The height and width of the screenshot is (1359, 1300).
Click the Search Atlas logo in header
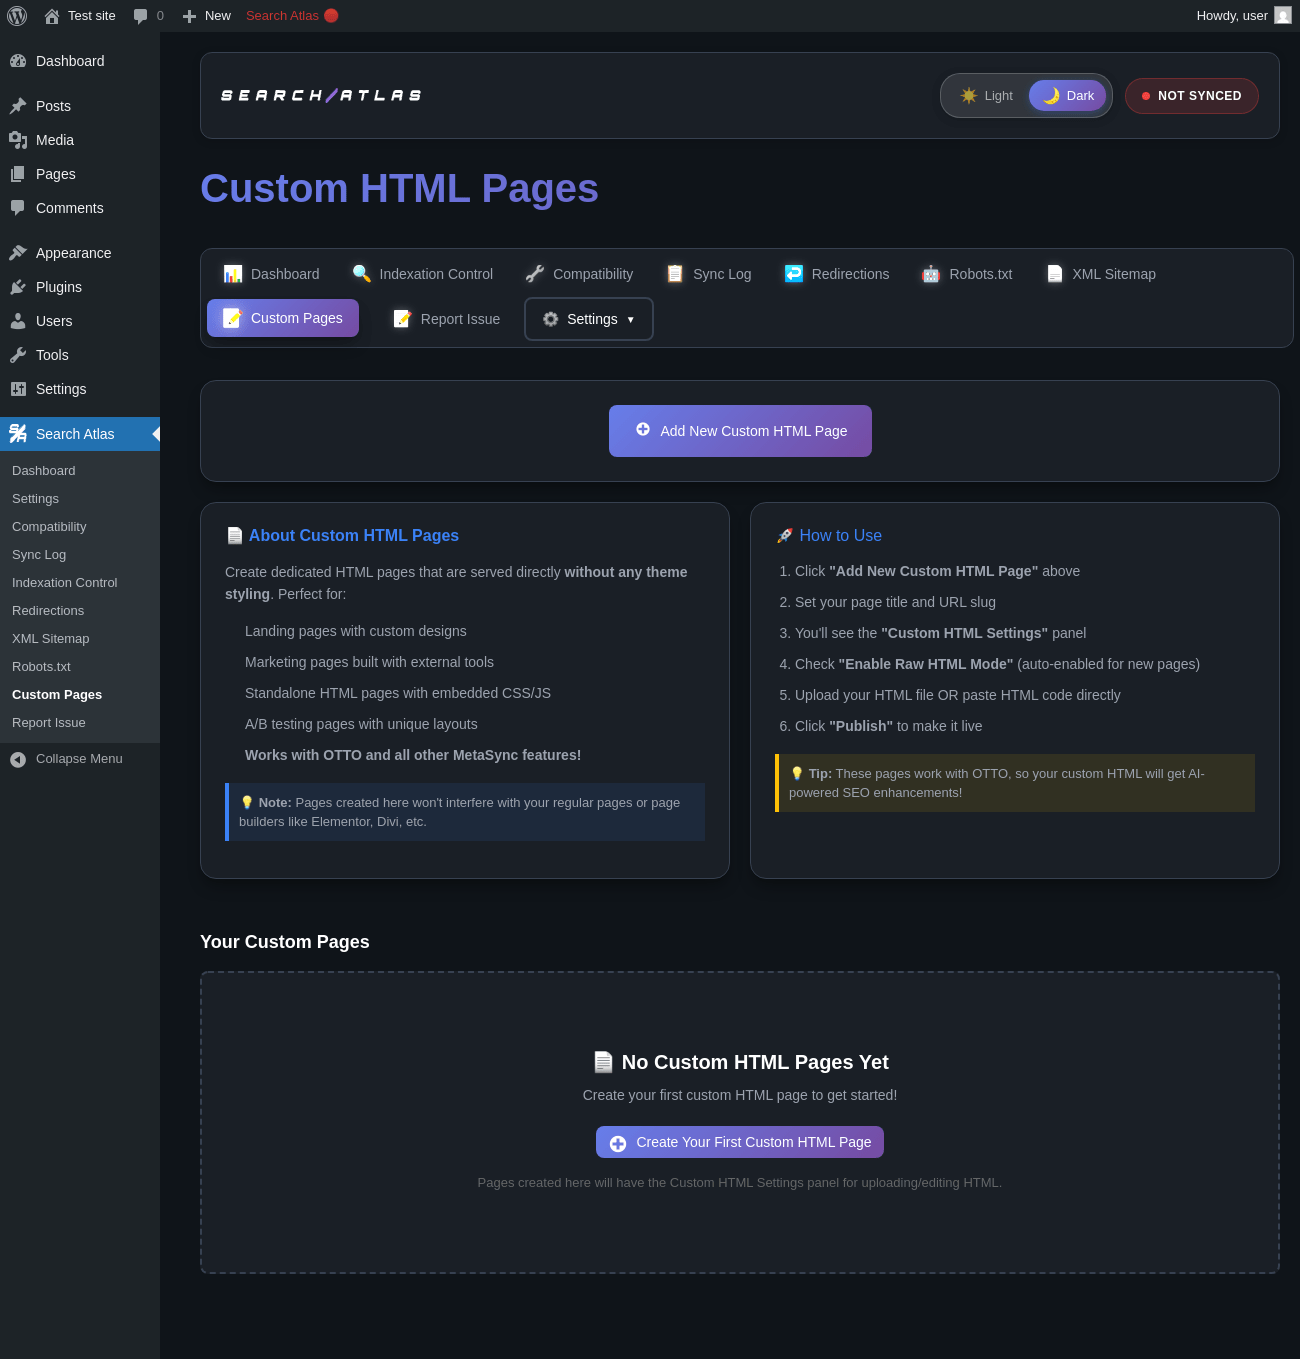[x=321, y=96]
